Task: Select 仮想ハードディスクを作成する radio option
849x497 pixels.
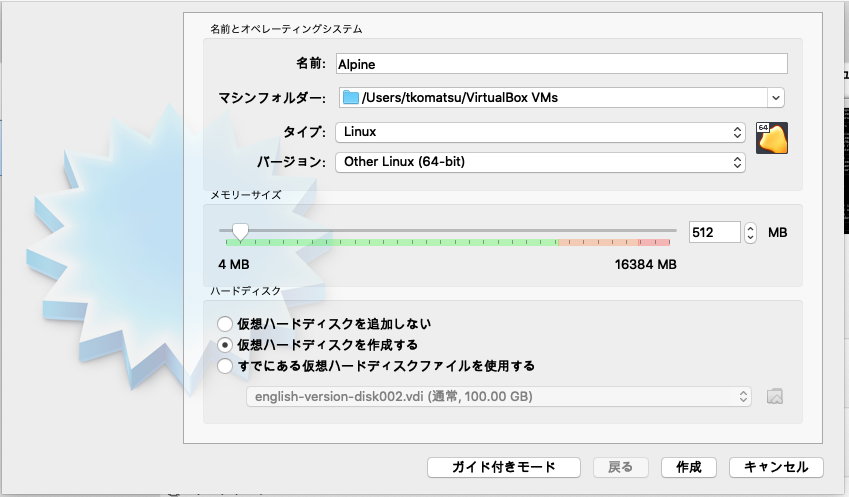Action: coord(225,345)
